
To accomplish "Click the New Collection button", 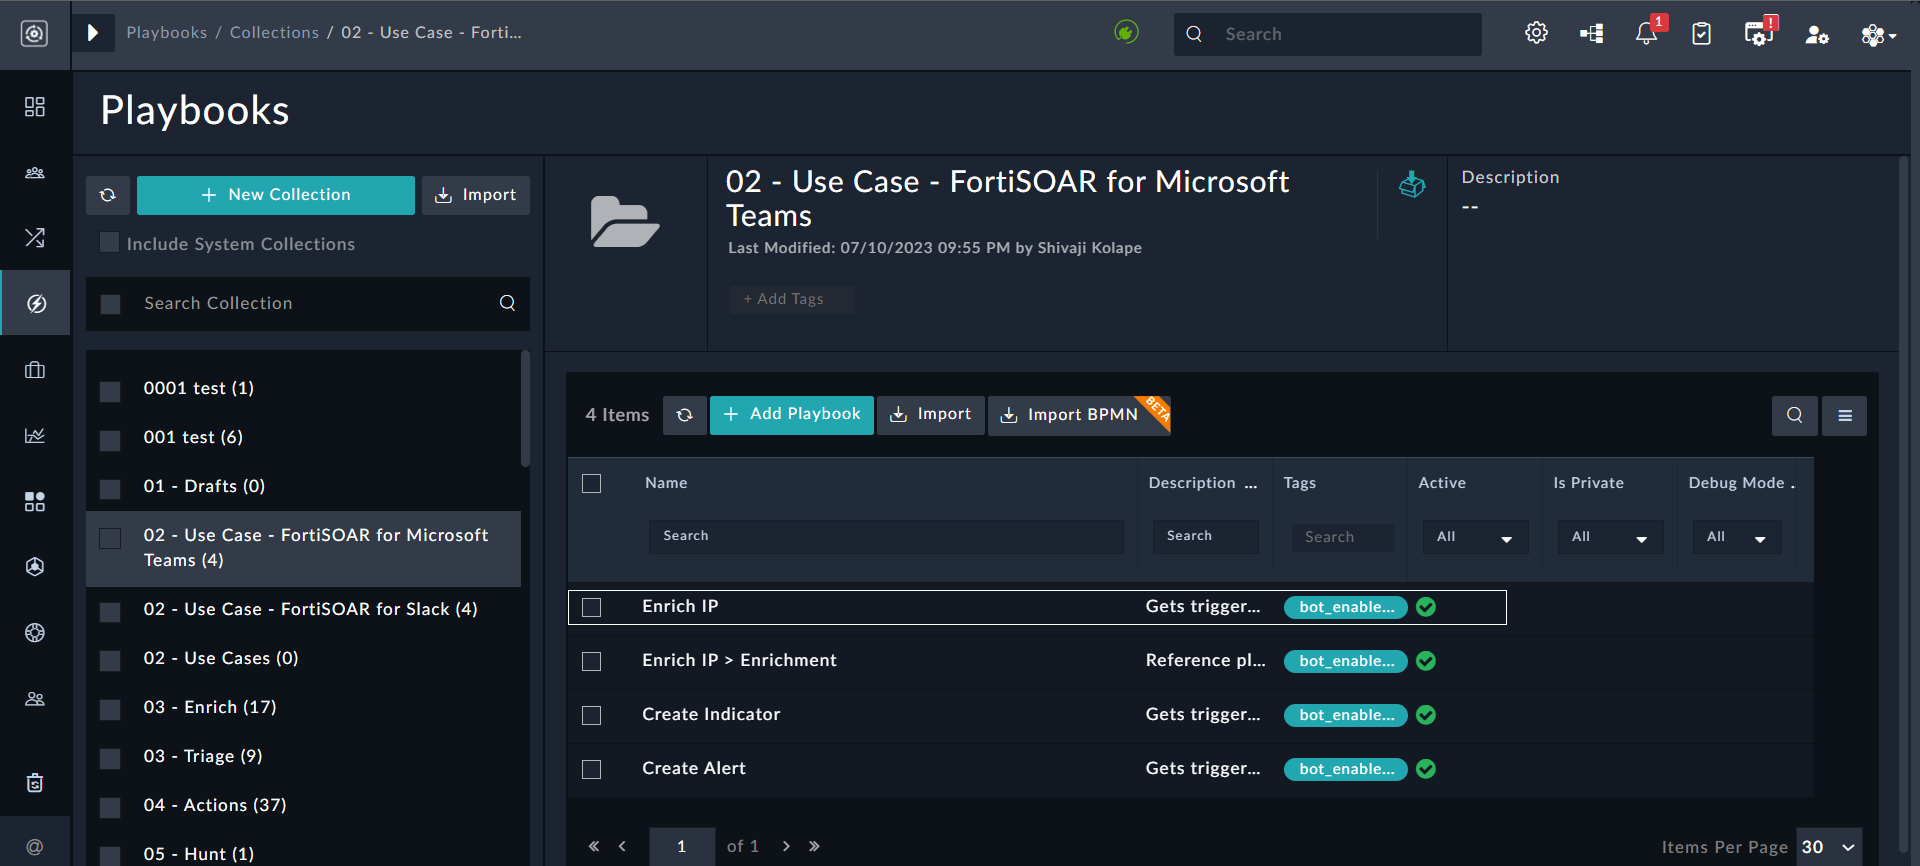I will point(276,195).
